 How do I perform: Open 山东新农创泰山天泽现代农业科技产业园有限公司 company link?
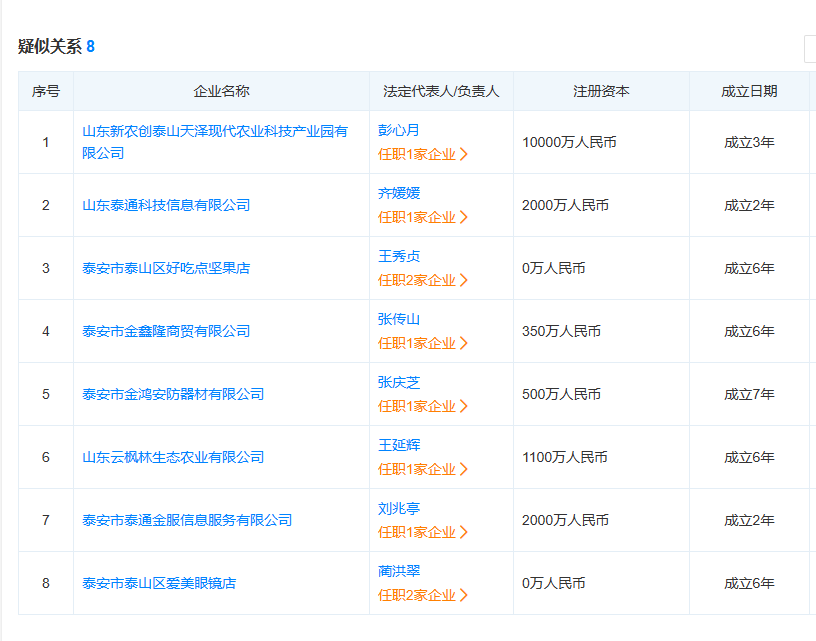click(x=214, y=131)
